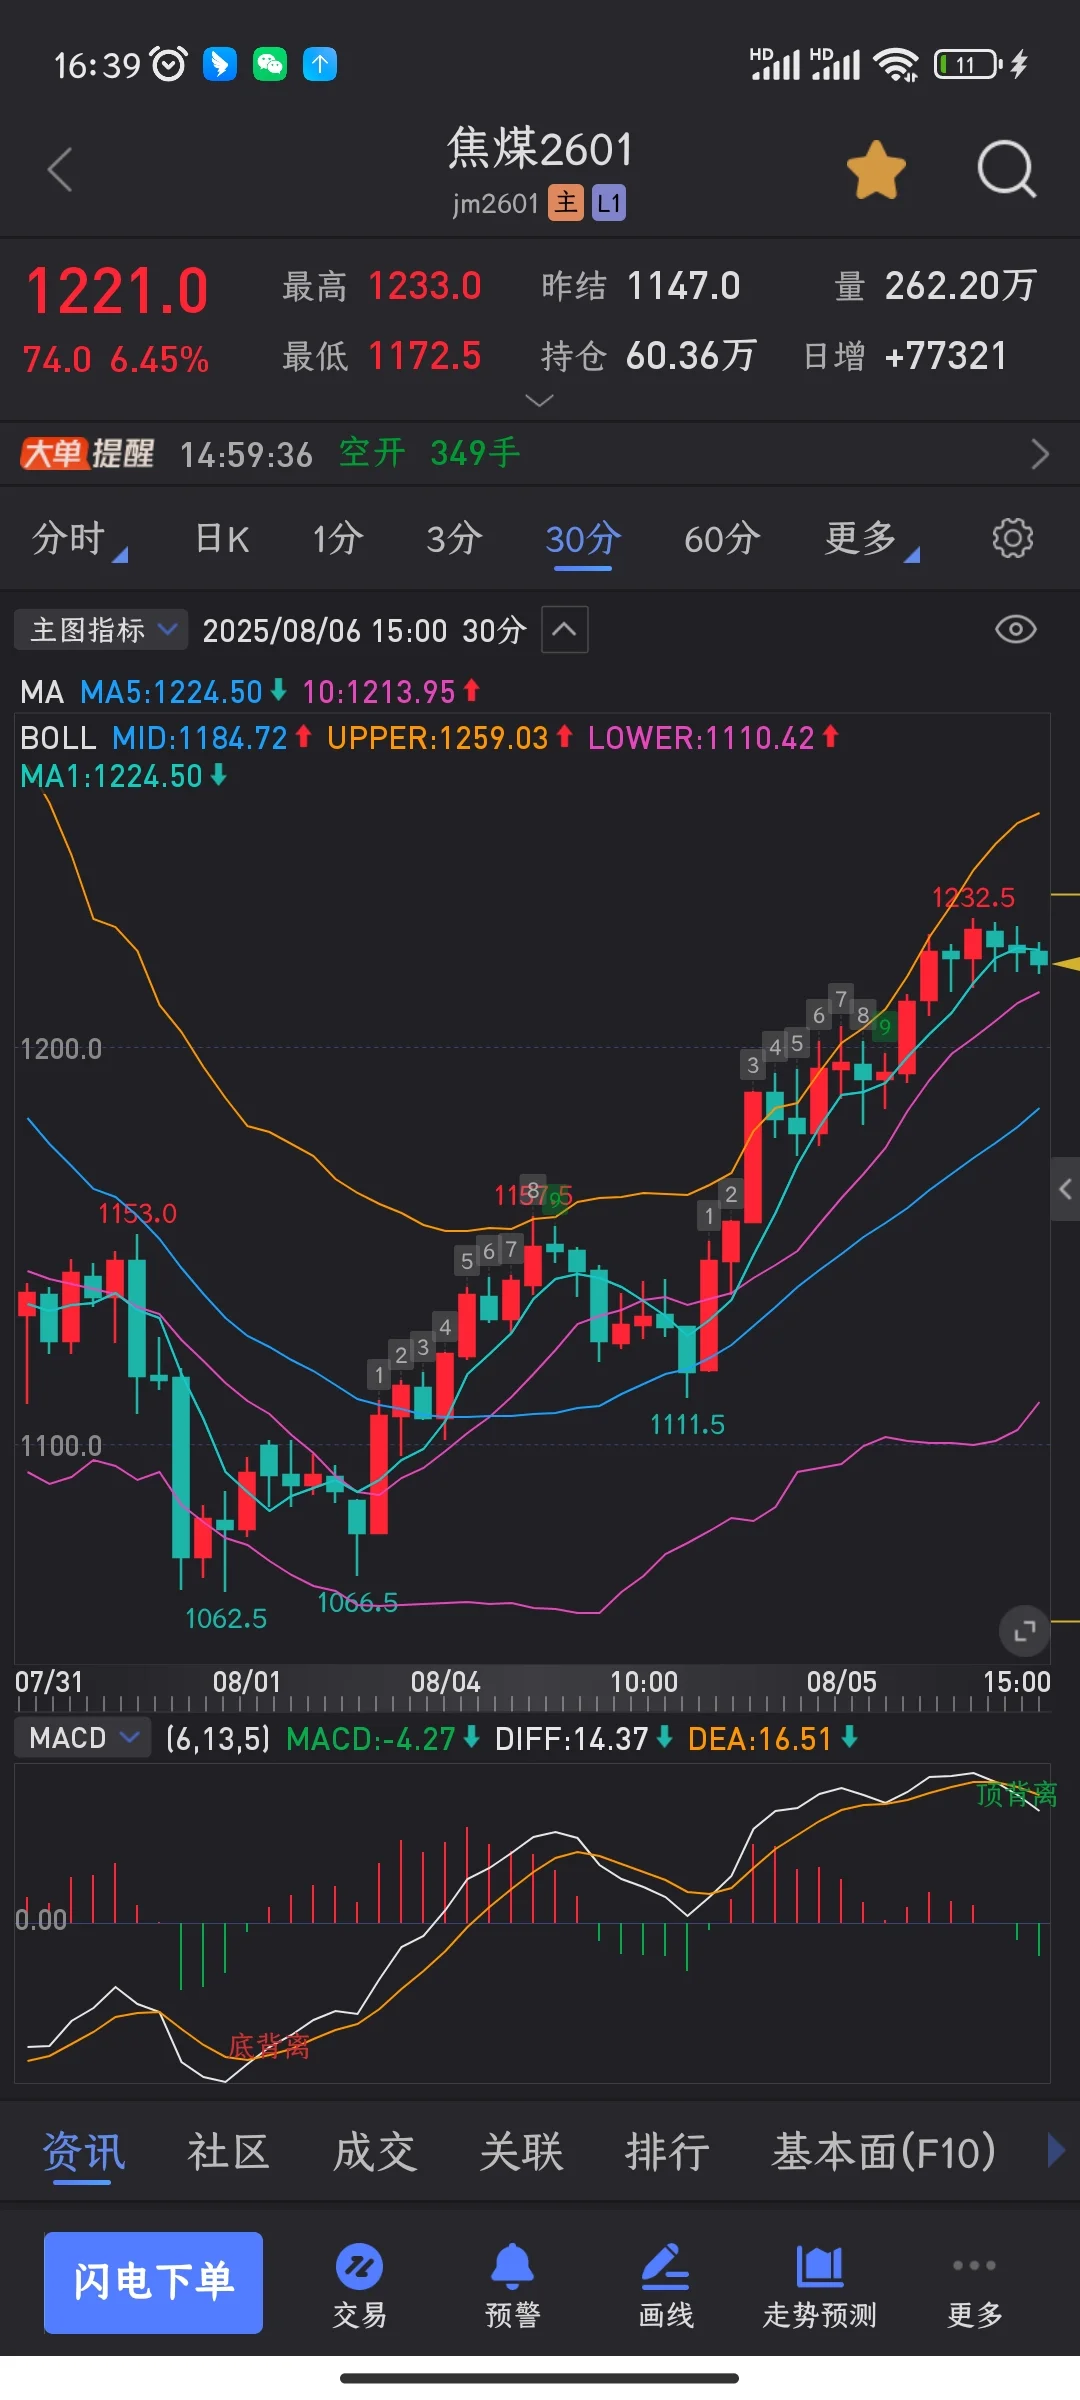Tap the current price 1221.0
1080x2400 pixels.
pyautogui.click(x=117, y=292)
